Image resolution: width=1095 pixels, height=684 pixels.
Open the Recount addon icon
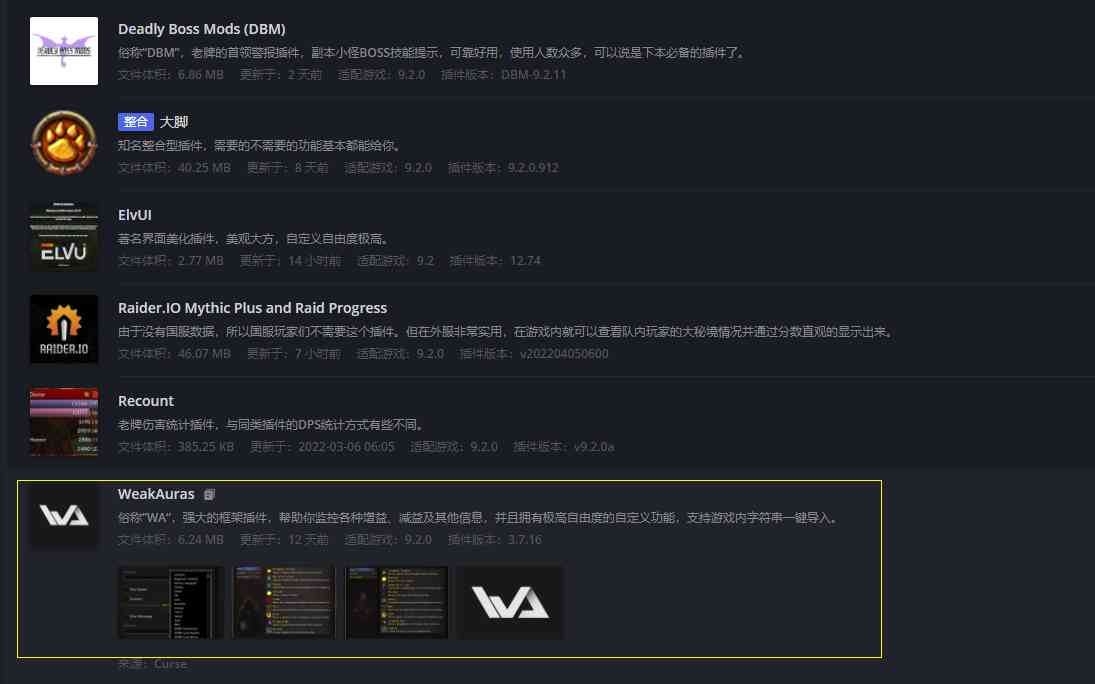click(x=64, y=422)
